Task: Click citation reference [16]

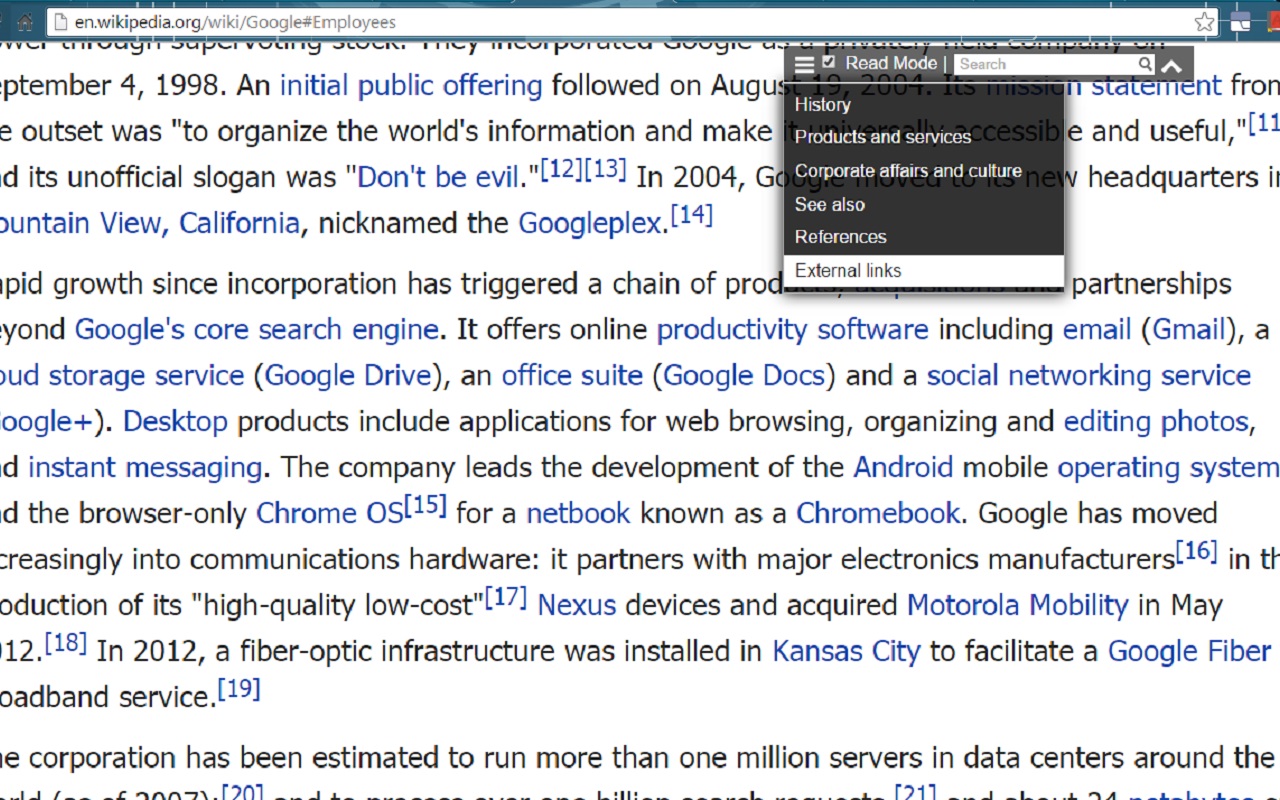Action: point(1196,550)
